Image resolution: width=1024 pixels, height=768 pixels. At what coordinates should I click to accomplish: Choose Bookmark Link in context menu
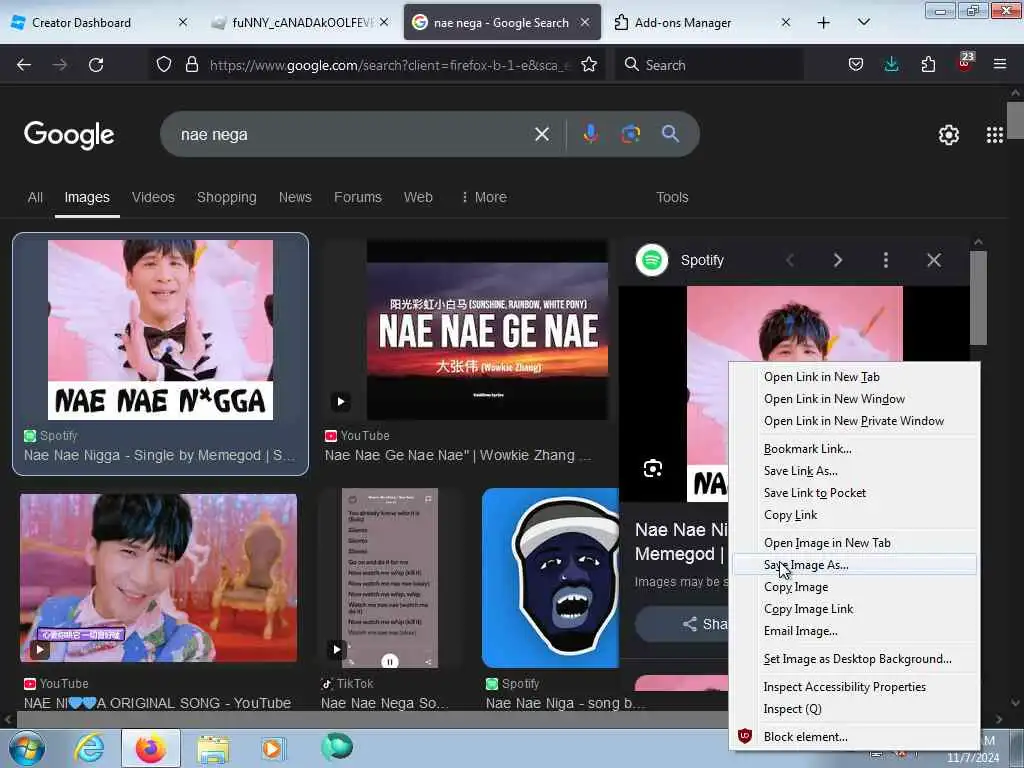[x=854, y=449]
